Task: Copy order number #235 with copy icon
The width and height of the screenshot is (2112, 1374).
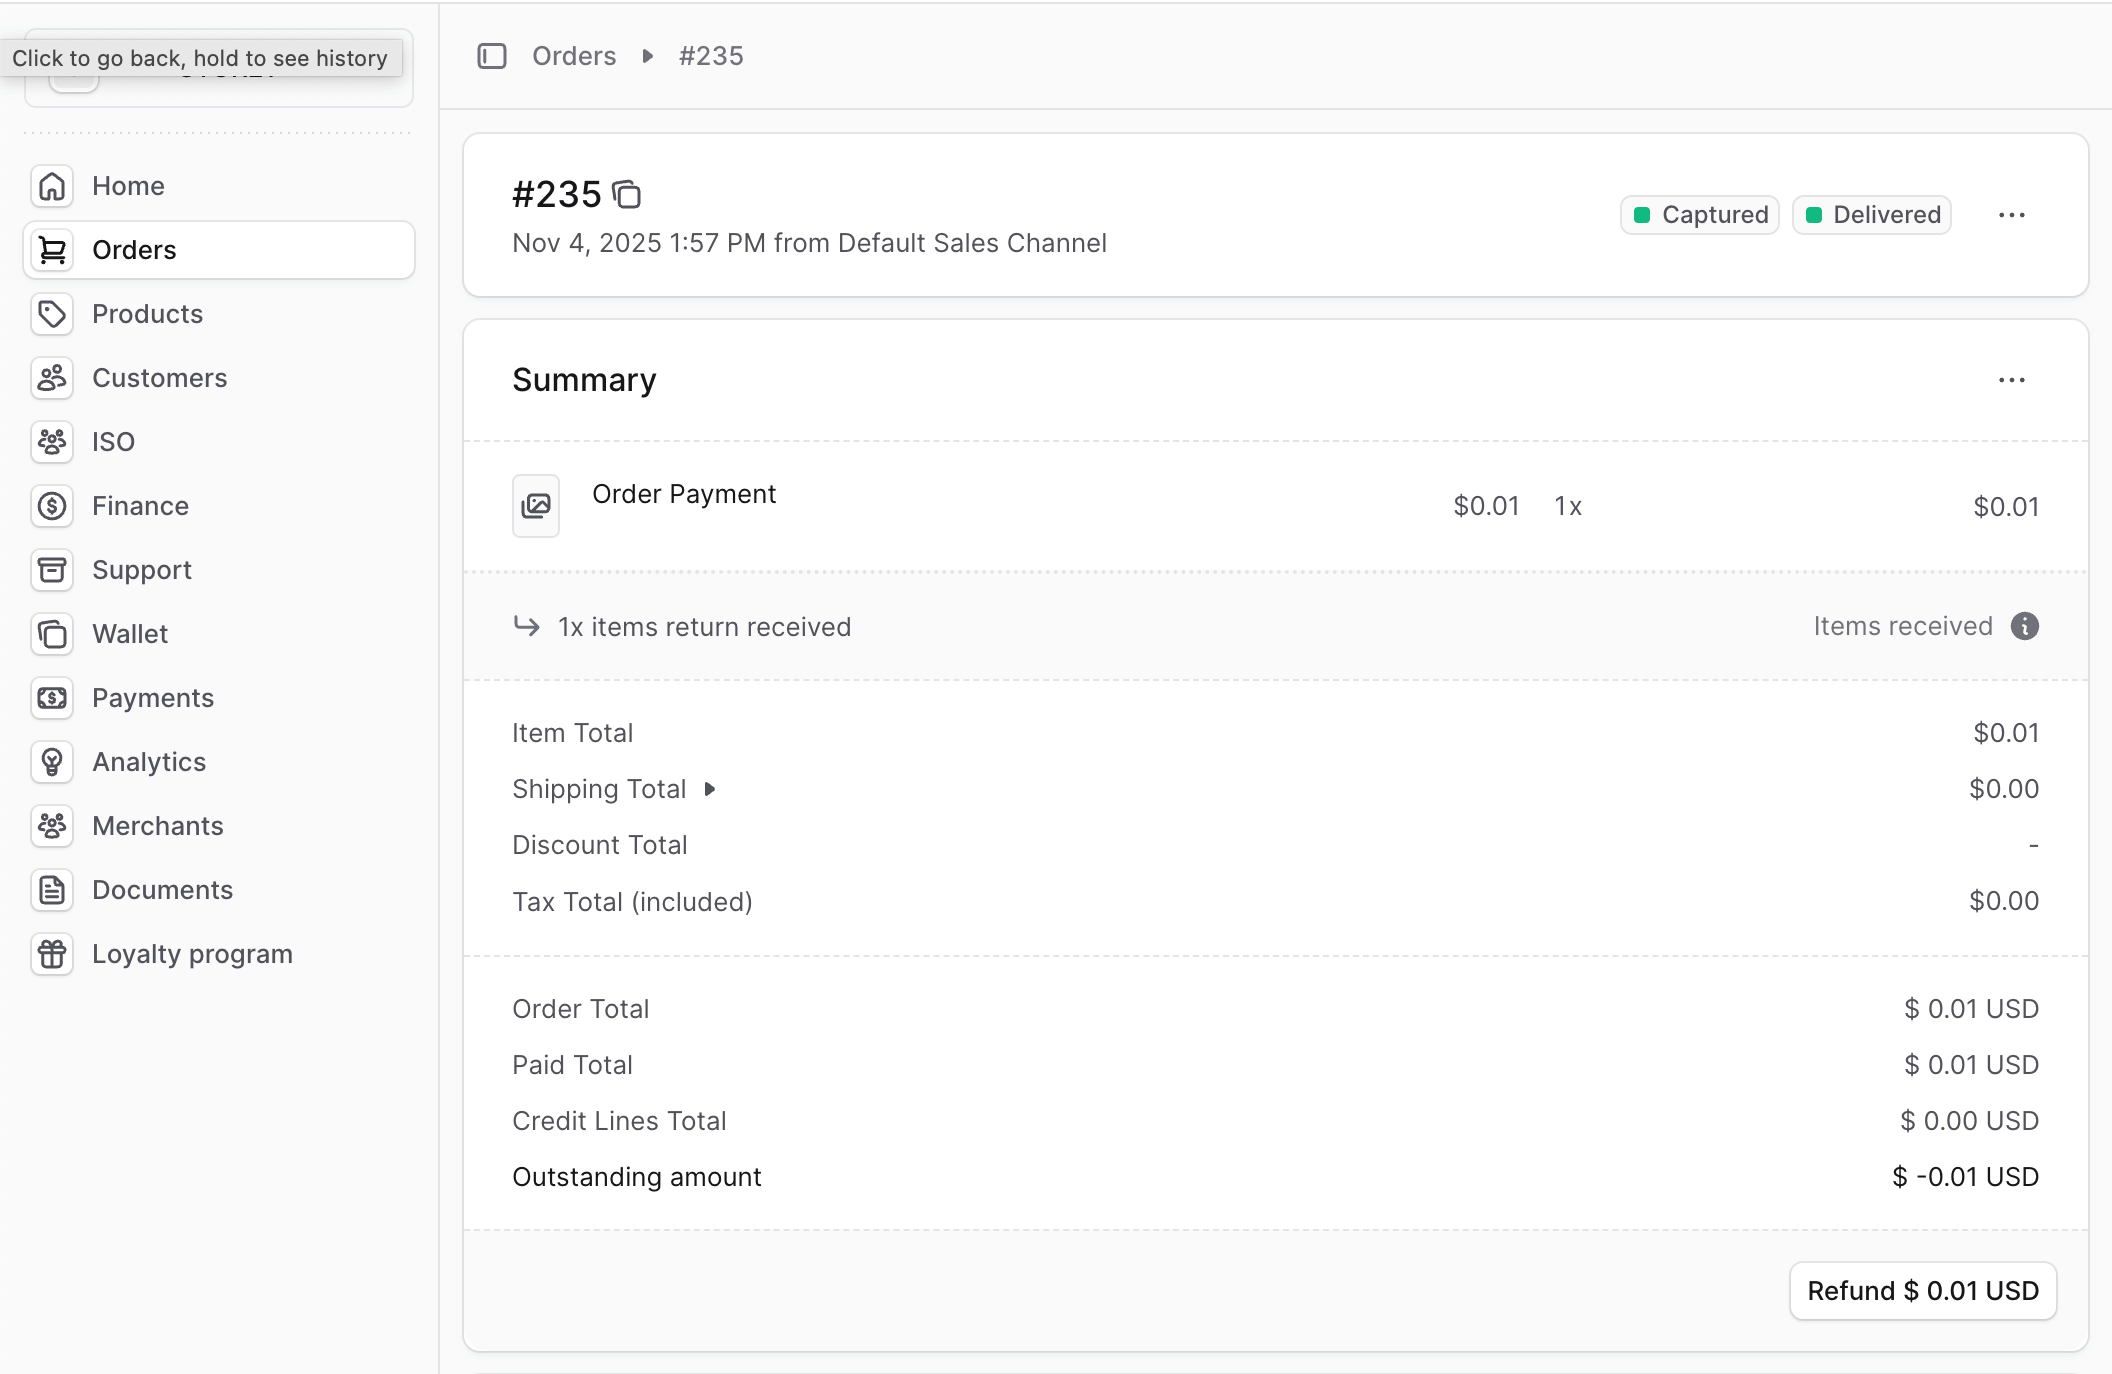Action: point(628,195)
